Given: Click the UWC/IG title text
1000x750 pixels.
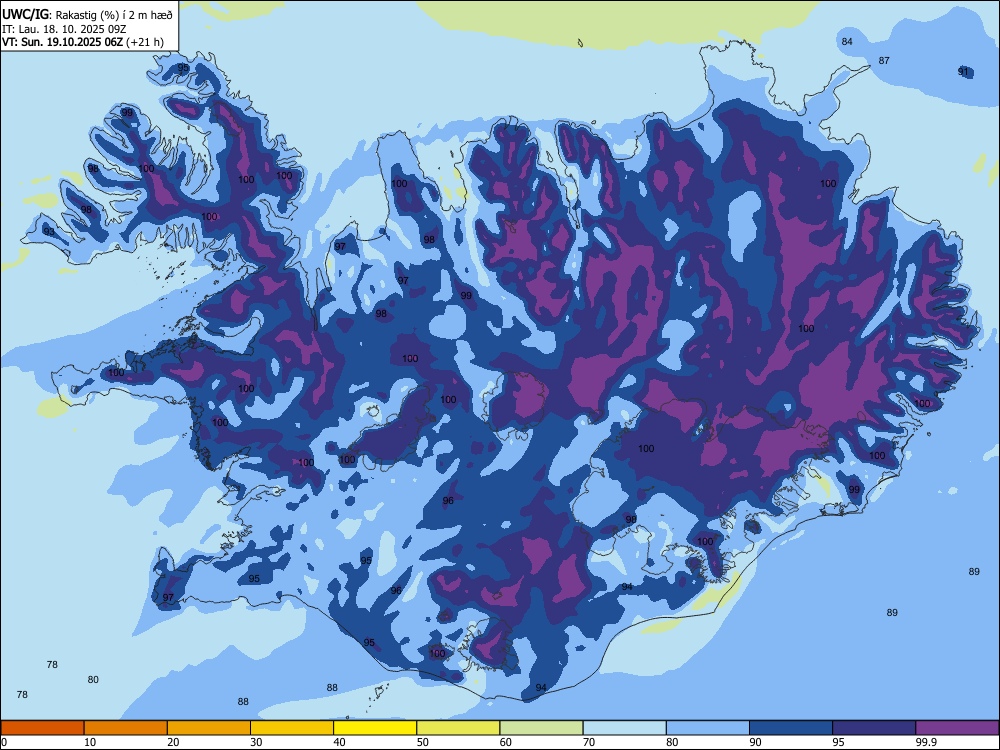Looking at the screenshot, I should tap(26, 14).
